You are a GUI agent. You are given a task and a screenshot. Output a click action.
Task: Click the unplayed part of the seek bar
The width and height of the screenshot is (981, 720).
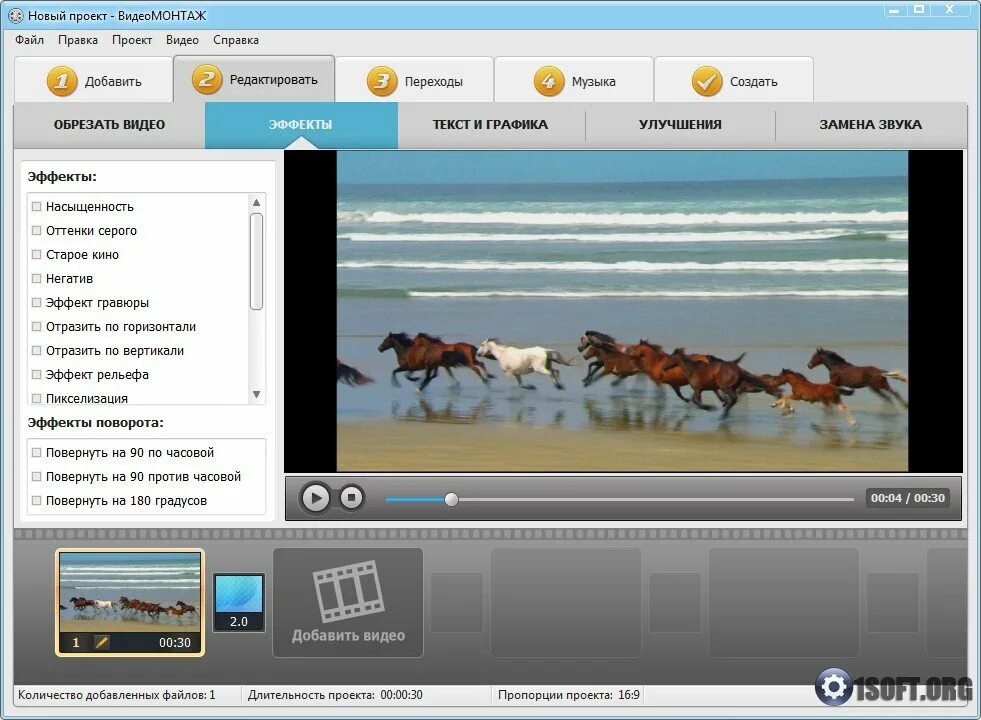pos(656,499)
